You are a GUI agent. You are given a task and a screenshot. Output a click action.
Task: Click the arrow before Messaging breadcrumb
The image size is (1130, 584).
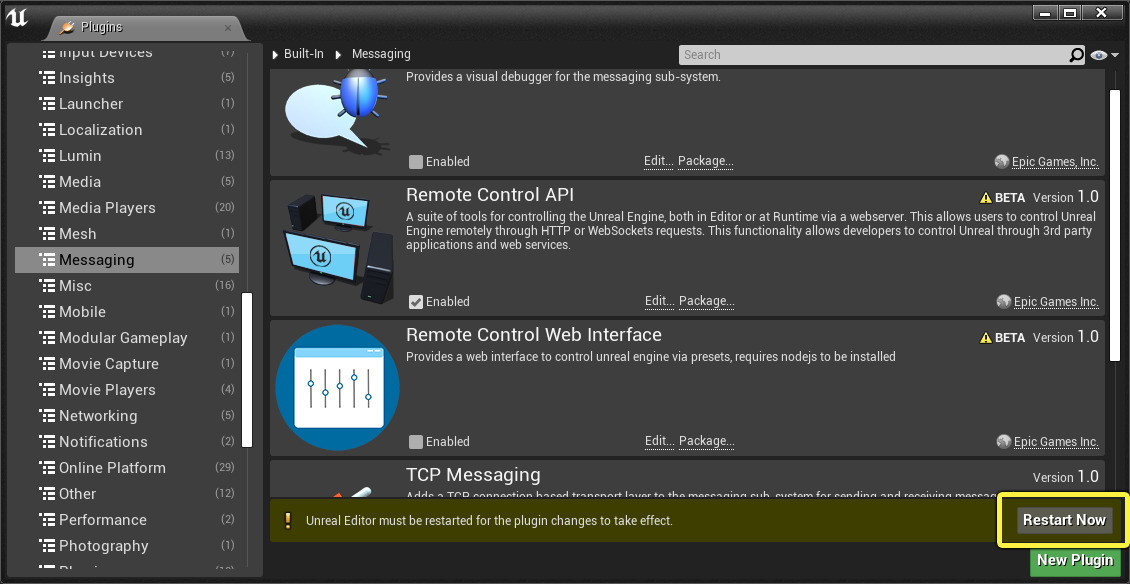[x=338, y=54]
